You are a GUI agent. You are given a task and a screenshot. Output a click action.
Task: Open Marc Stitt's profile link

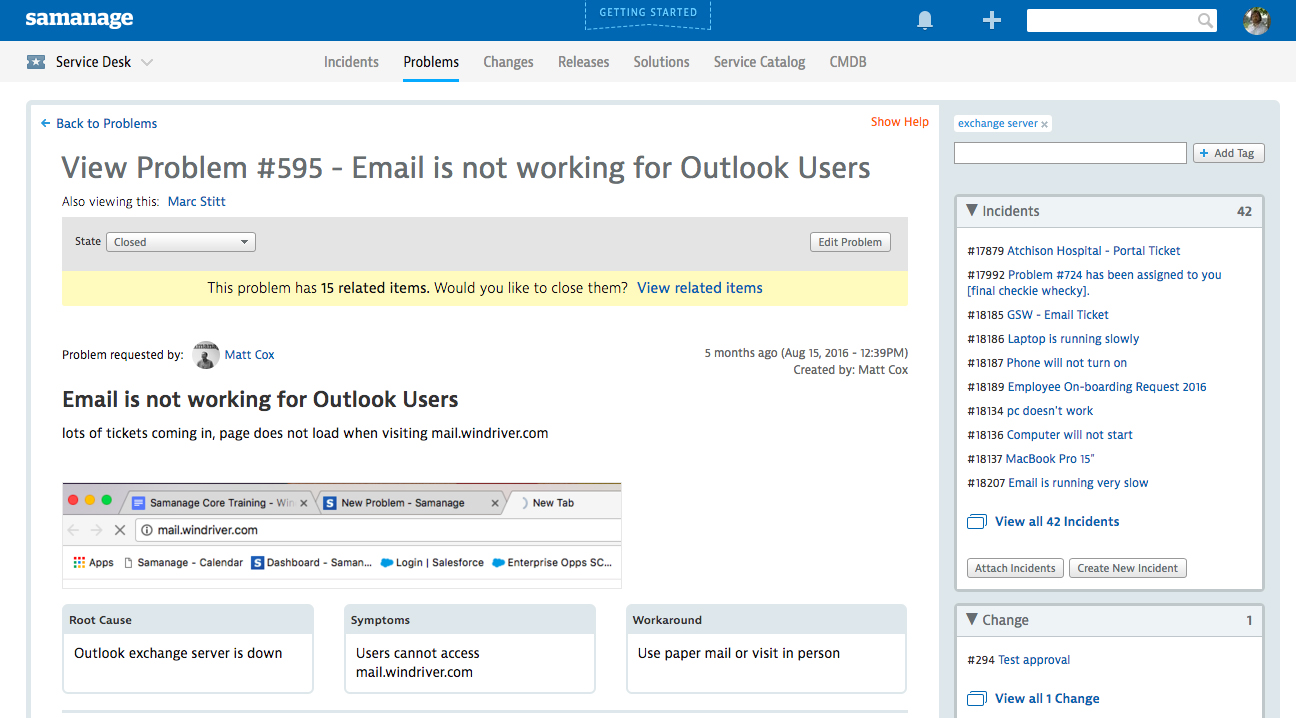click(x=197, y=202)
